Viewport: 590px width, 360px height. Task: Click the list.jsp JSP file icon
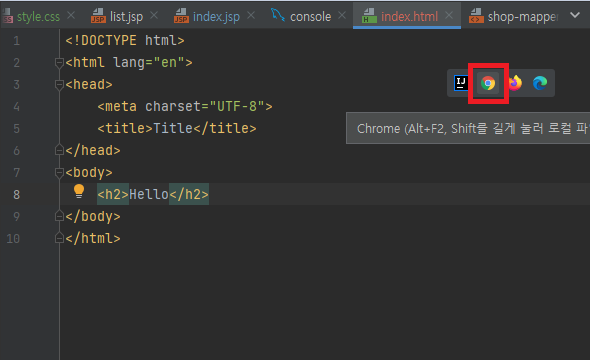click(99, 16)
